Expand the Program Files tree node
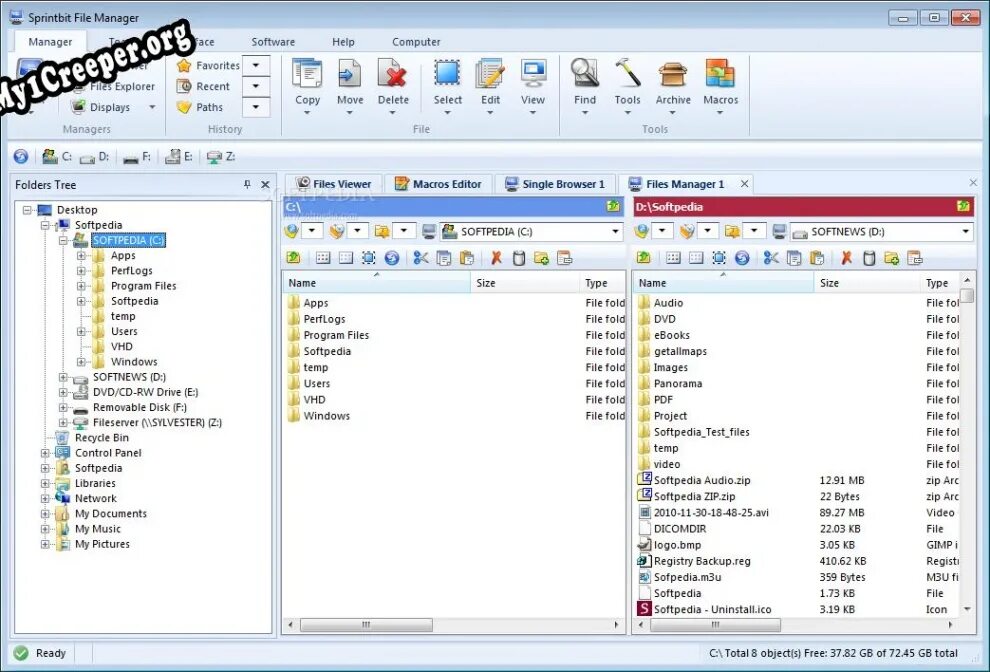 click(x=81, y=285)
